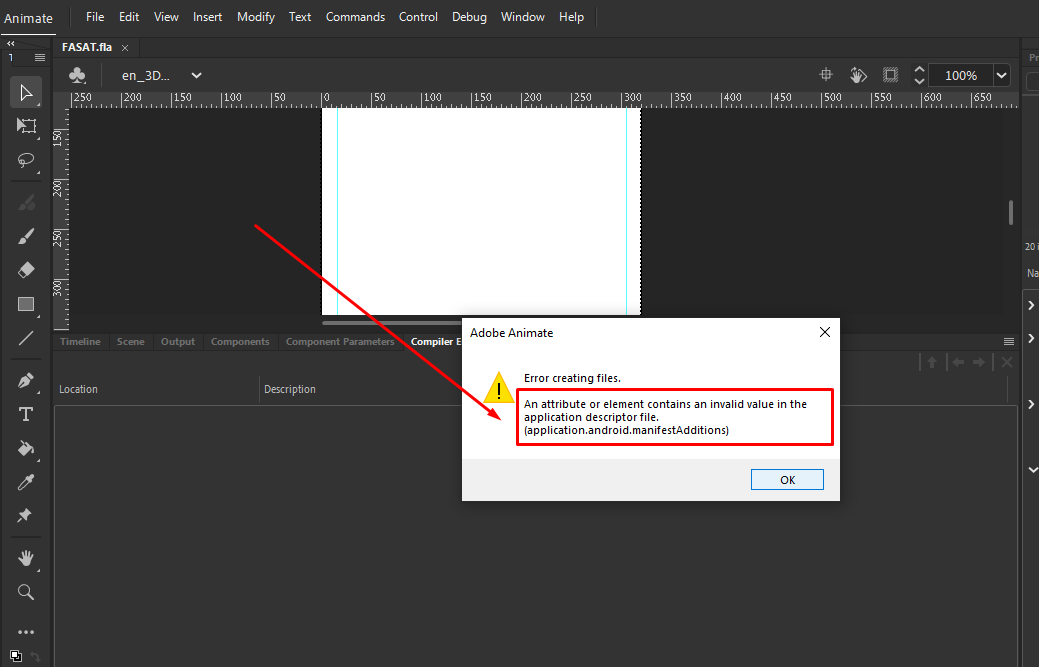Click the Center Stage icon
This screenshot has height=667, width=1039.
click(x=826, y=75)
